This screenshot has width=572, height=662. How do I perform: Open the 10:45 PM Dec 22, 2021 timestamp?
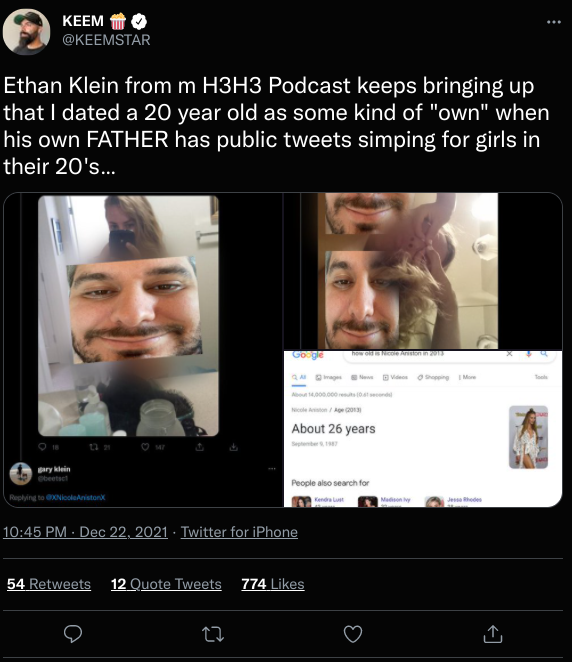tap(85, 532)
